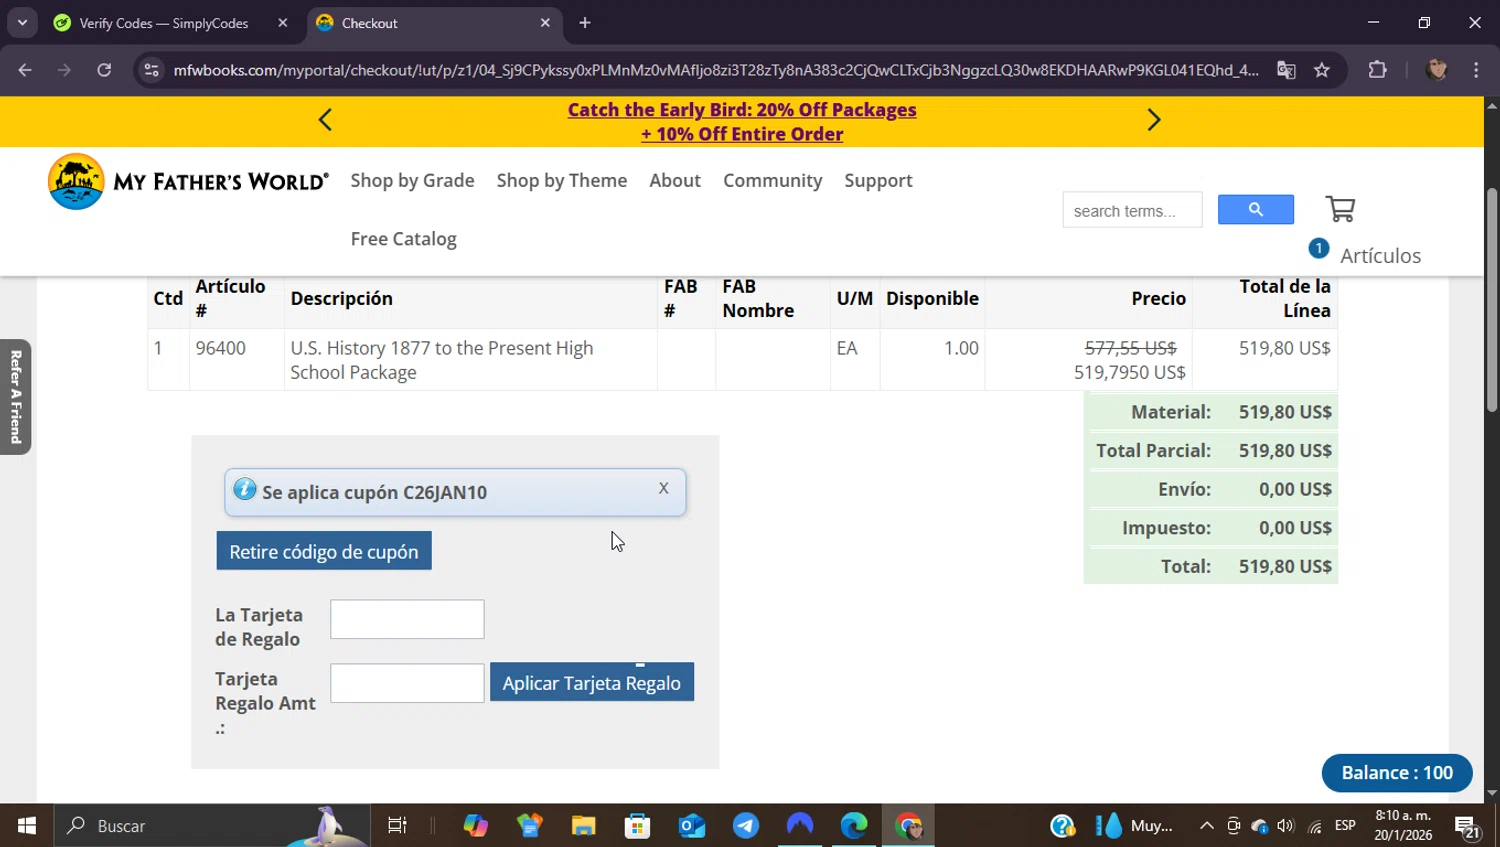Open the volume speaker tray icon
The image size is (1500, 847).
point(1285,826)
